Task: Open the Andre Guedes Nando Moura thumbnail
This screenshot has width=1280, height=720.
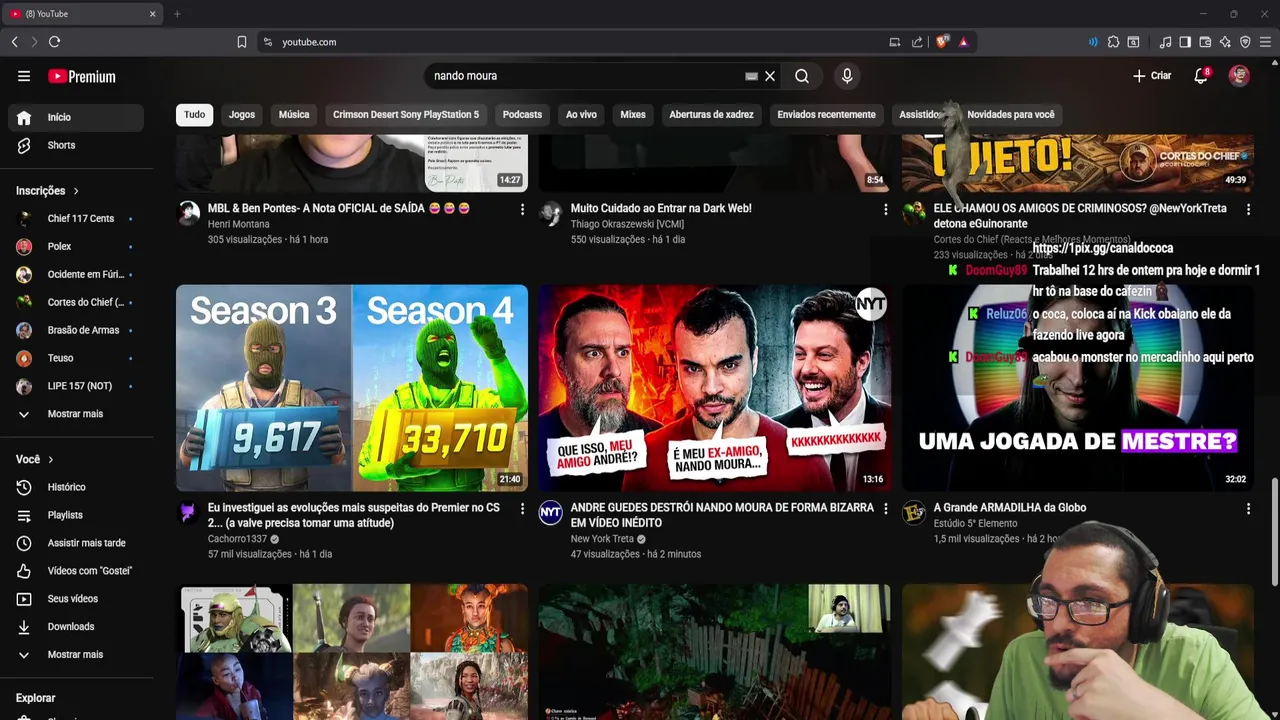Action: click(715, 388)
